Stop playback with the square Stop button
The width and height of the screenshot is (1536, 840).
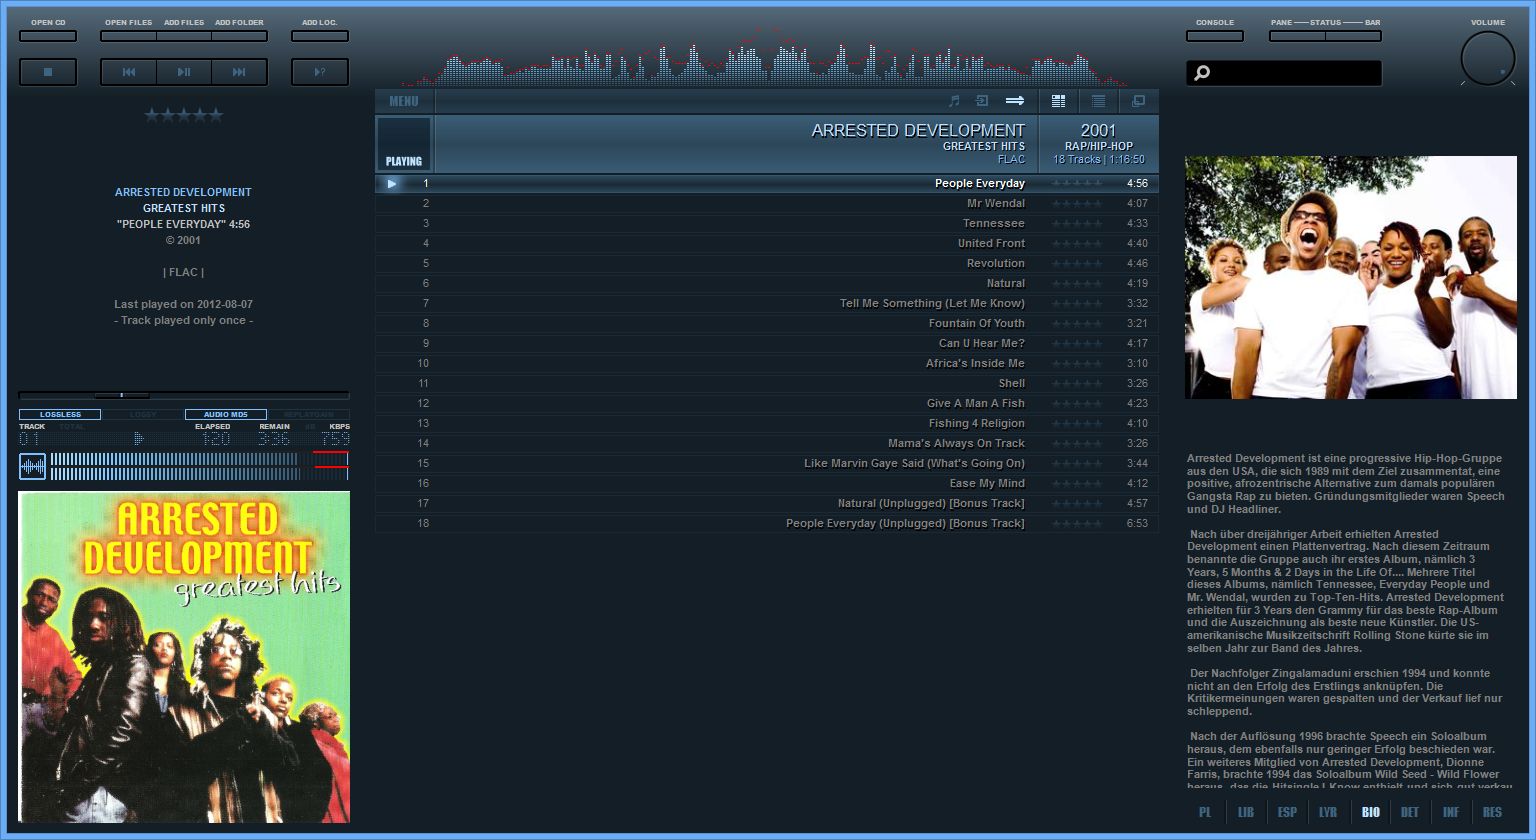click(x=48, y=72)
